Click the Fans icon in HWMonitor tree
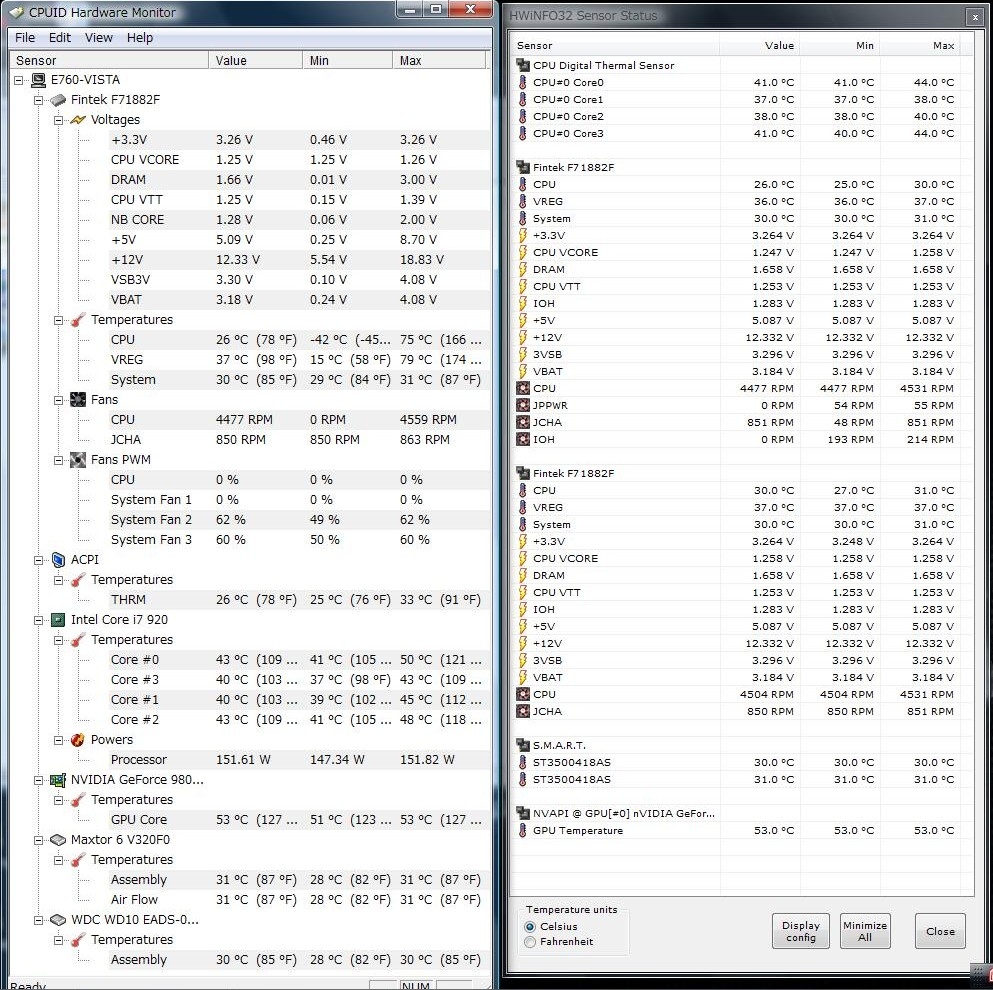Image resolution: width=993 pixels, height=990 pixels. tap(78, 400)
